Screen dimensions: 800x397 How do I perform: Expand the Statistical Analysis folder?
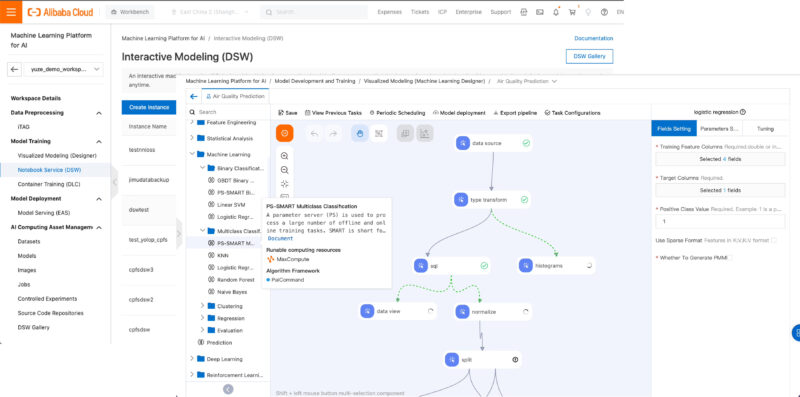(192, 138)
